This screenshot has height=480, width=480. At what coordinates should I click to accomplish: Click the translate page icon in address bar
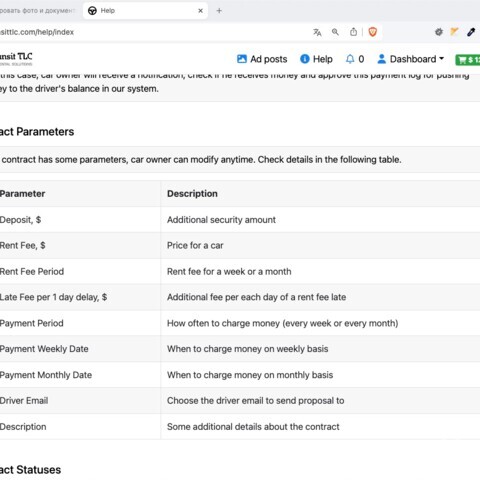pyautogui.click(x=317, y=32)
